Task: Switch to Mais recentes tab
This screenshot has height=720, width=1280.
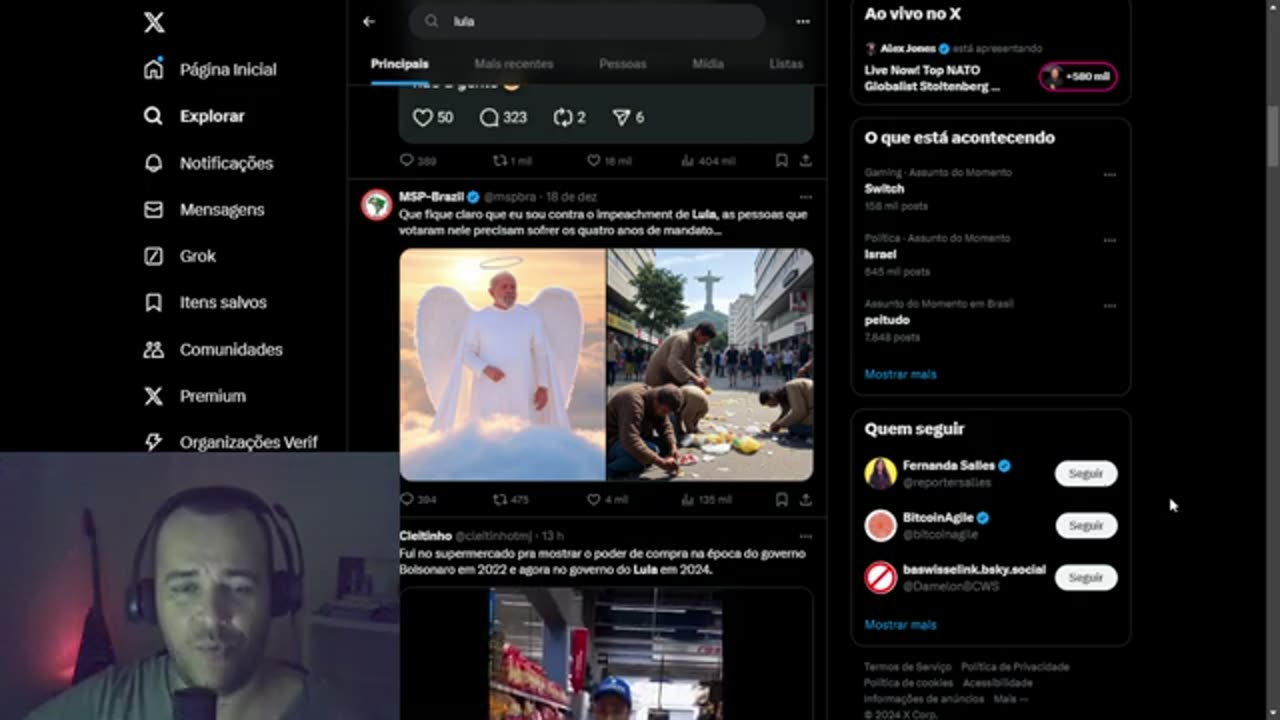Action: coord(513,64)
